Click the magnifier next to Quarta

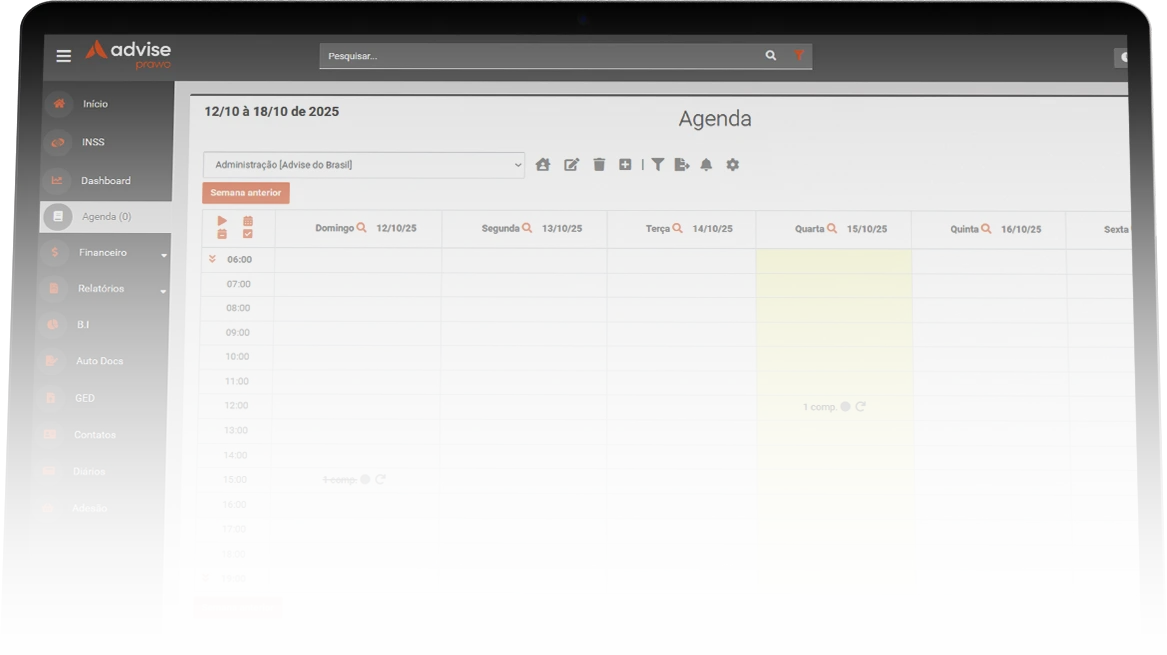click(832, 229)
